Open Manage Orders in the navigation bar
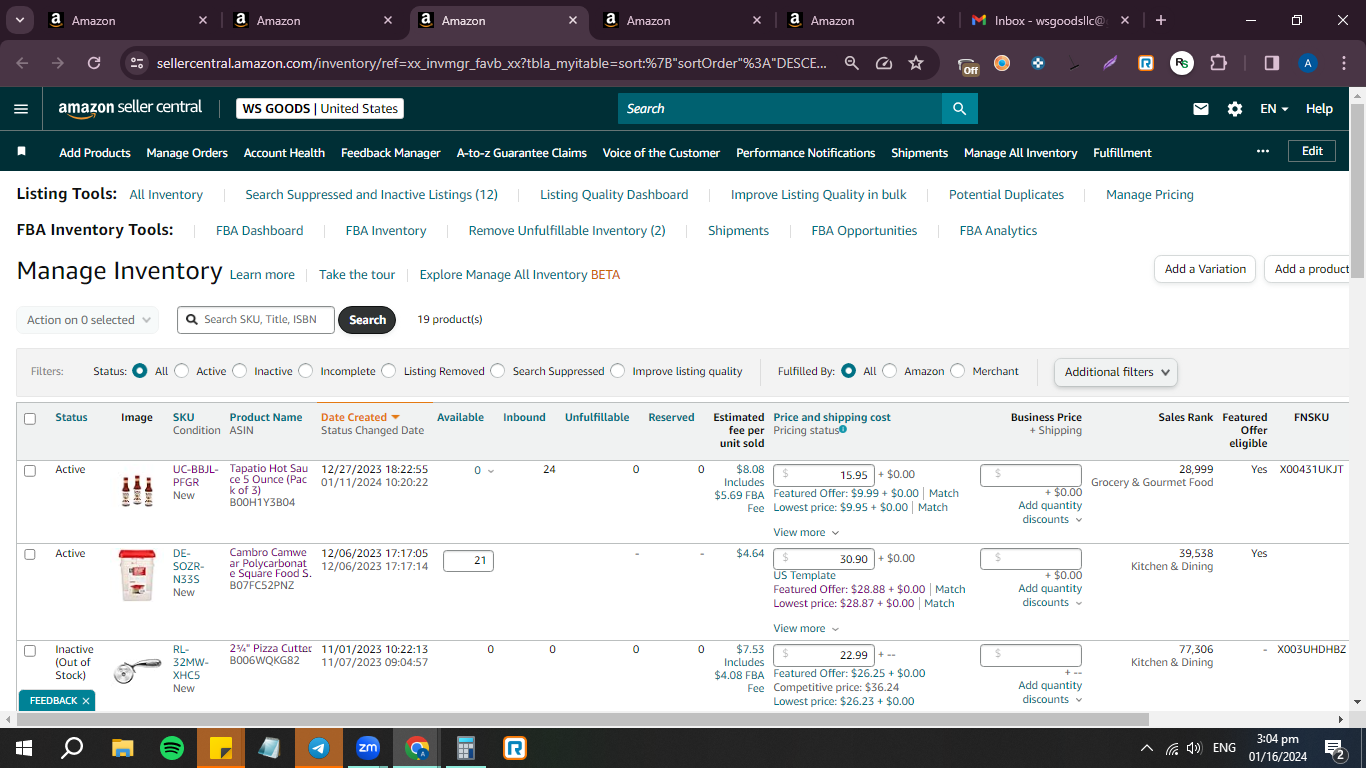 coord(187,153)
